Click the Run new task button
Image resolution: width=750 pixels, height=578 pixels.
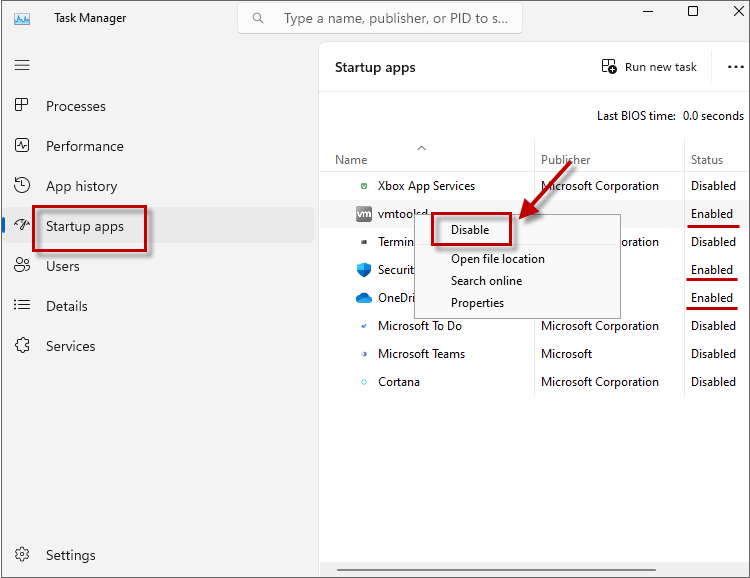(x=649, y=67)
